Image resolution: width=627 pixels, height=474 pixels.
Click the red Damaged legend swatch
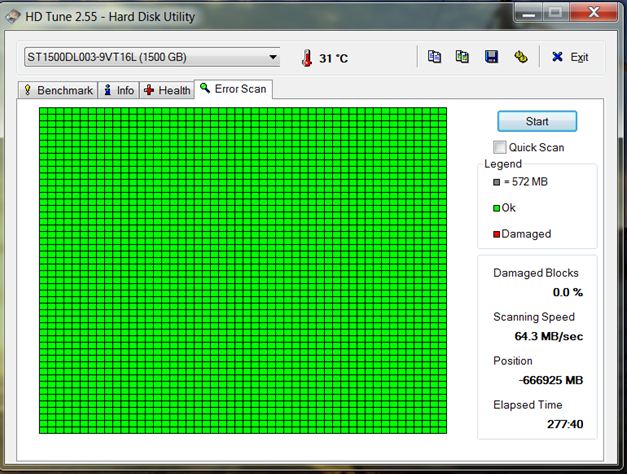pos(497,234)
